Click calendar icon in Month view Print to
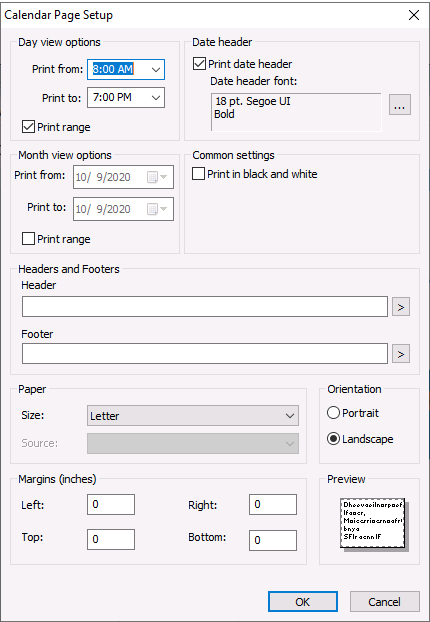The height and width of the screenshot is (622, 430). coord(157,209)
